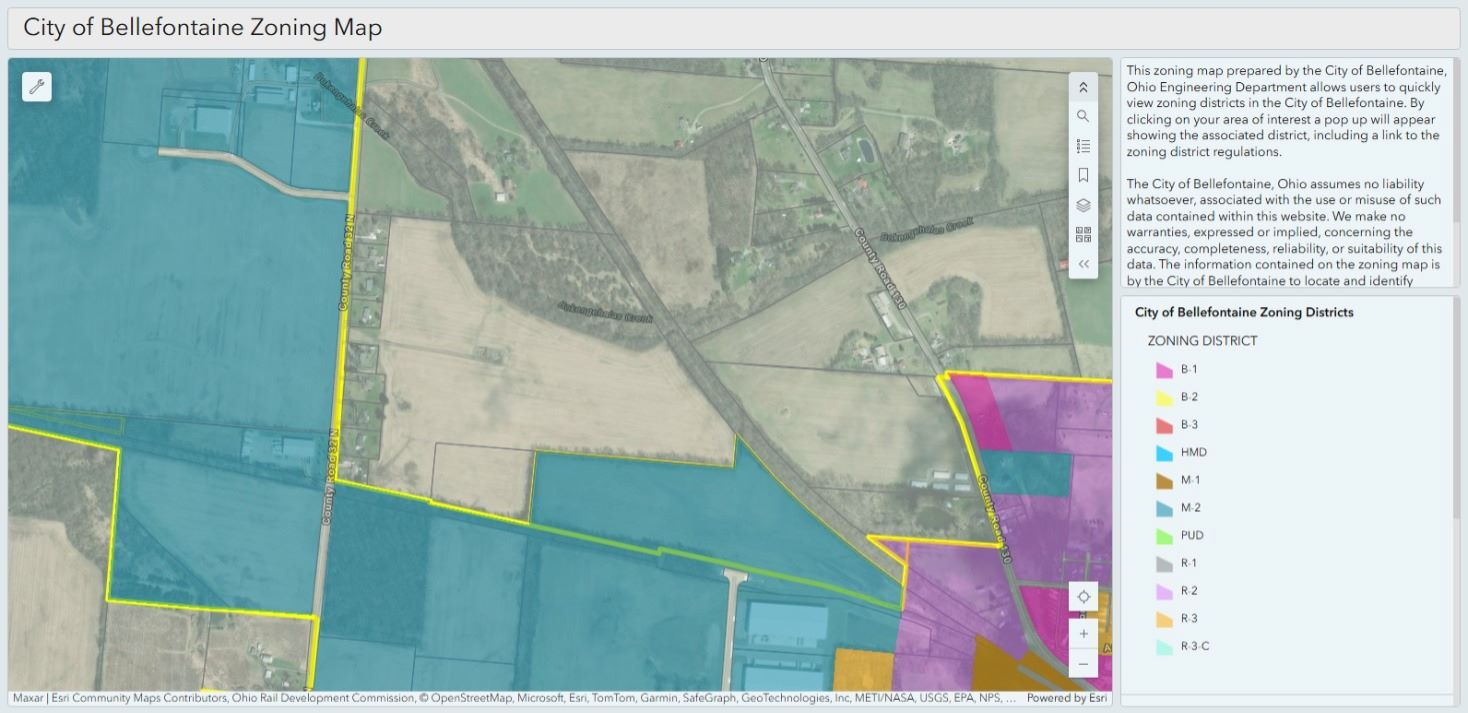Click the Powered by Esri link
The width and height of the screenshot is (1468, 713).
pos(1066,698)
